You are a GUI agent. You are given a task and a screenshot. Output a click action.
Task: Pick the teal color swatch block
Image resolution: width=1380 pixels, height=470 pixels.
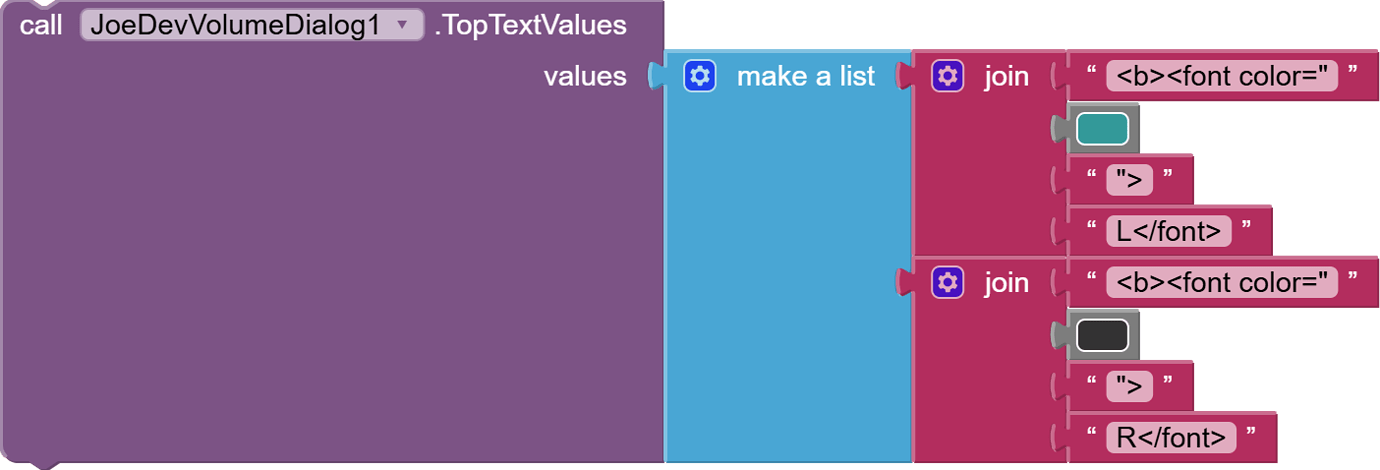coord(1102,129)
